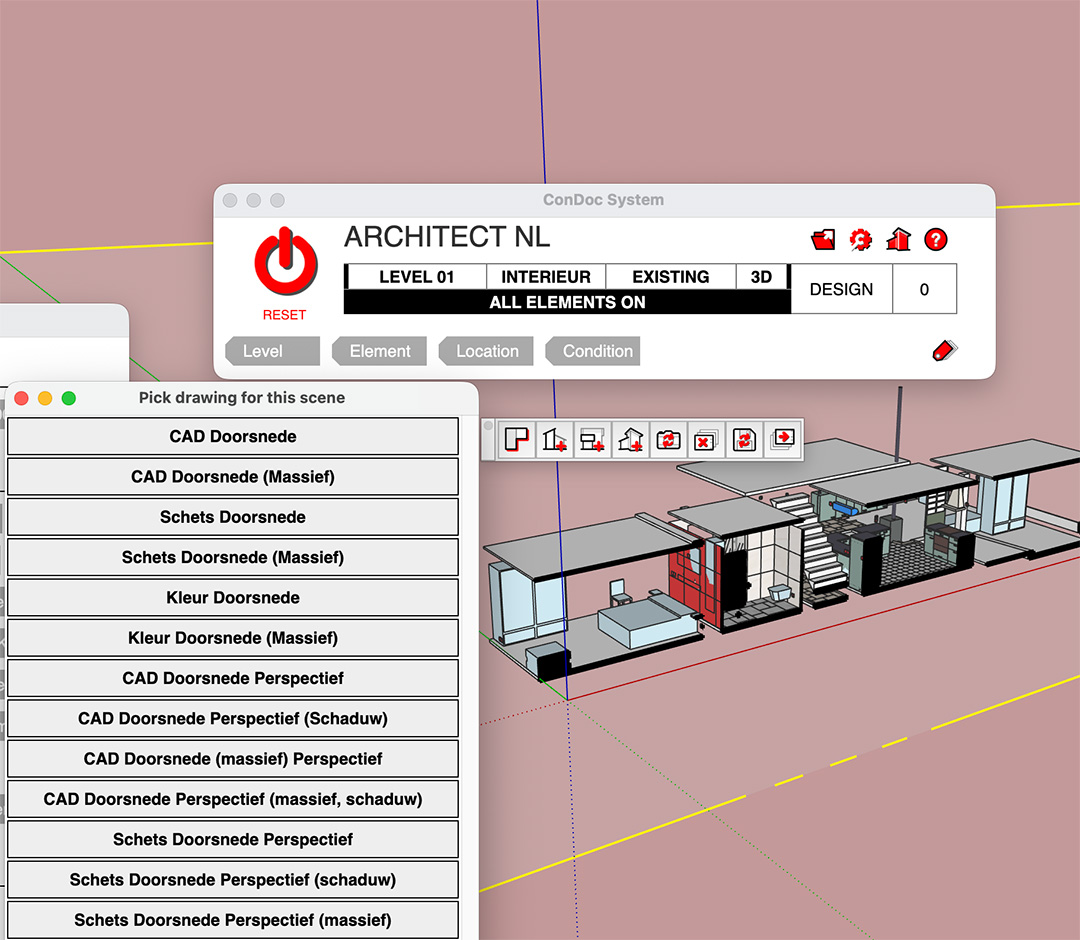This screenshot has height=940, width=1080.
Task: Choose CAD Doorsnede Perspectief
Action: click(x=233, y=678)
